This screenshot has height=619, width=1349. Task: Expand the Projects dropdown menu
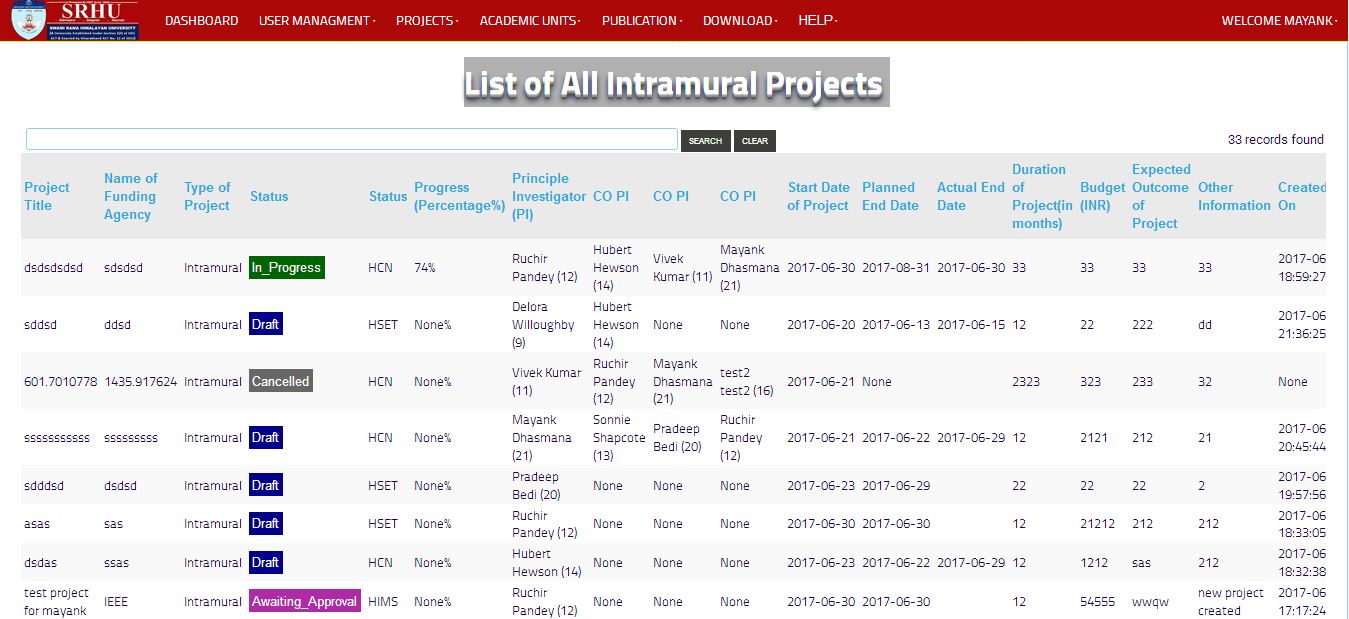click(x=427, y=20)
